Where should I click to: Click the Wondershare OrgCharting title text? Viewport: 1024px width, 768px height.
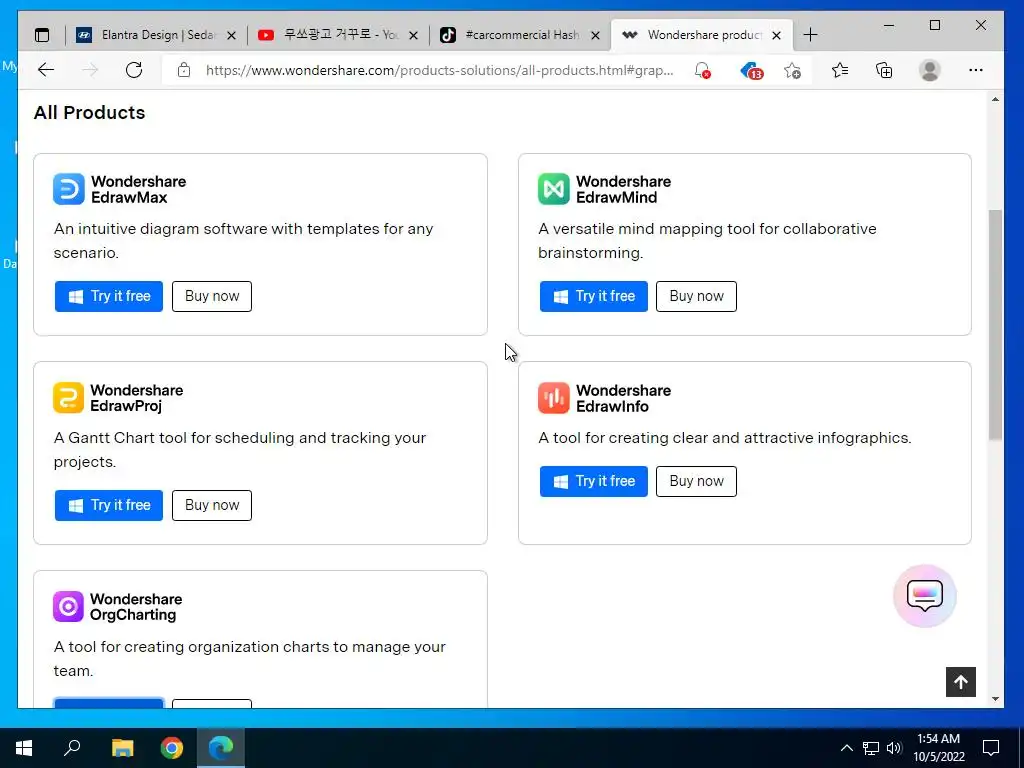pos(136,607)
